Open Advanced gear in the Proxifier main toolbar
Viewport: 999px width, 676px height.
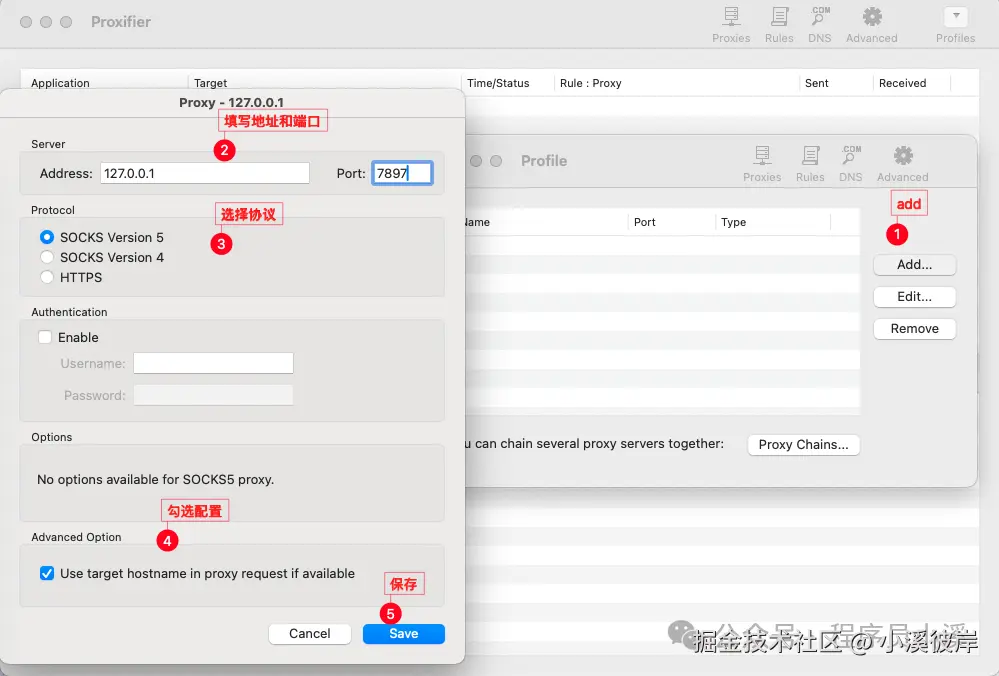pyautogui.click(x=872, y=24)
